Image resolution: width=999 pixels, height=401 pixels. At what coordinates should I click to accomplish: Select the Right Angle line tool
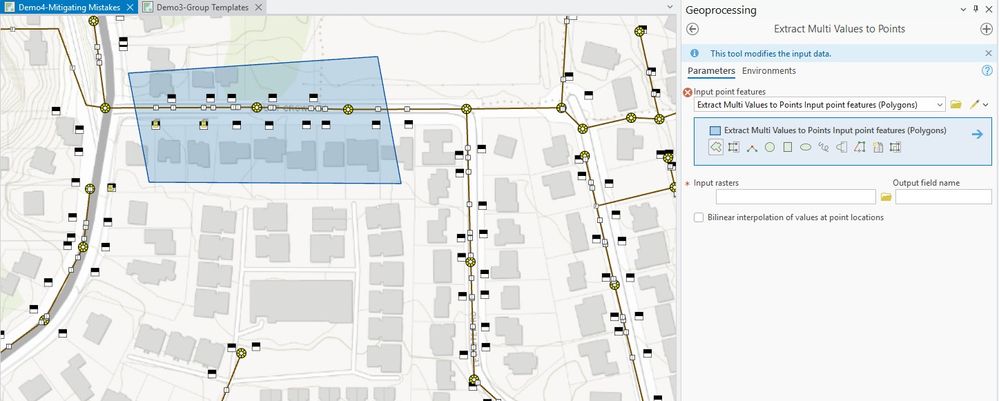pyautogui.click(x=752, y=147)
